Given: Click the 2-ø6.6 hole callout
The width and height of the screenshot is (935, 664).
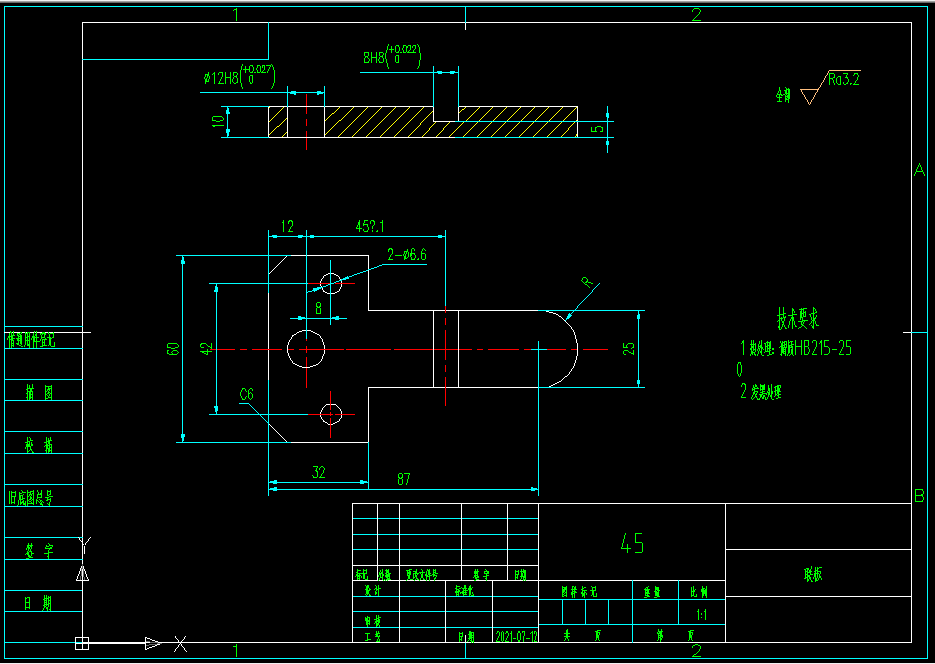Looking at the screenshot, I should click(407, 255).
